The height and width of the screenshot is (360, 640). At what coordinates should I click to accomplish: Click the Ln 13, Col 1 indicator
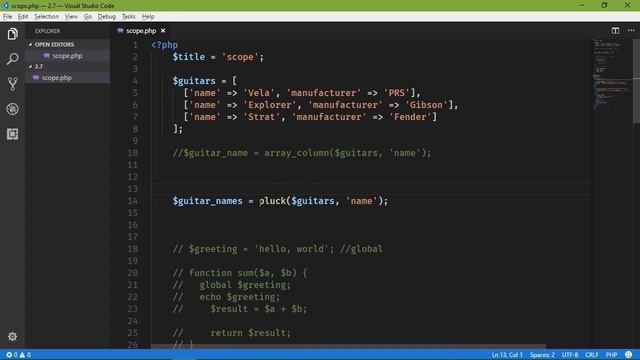(507, 355)
